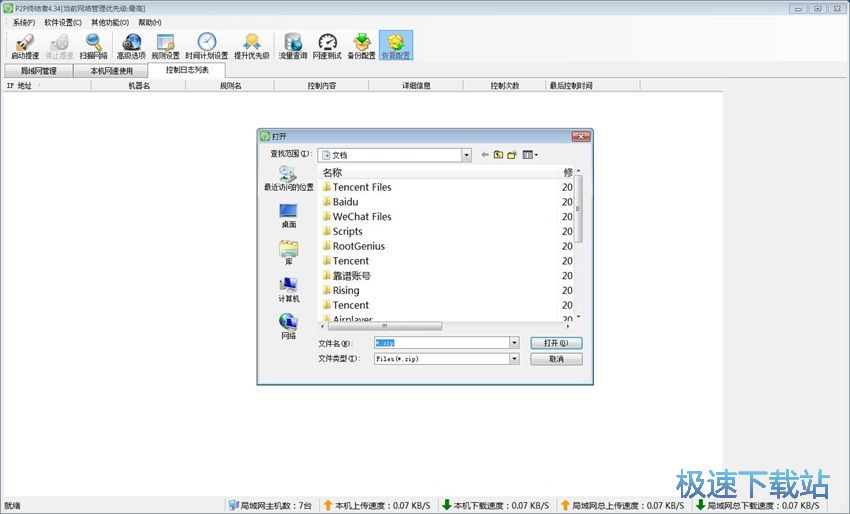Open 流量查询 traffic query icon
The width and height of the screenshot is (850, 514).
pyautogui.click(x=293, y=46)
